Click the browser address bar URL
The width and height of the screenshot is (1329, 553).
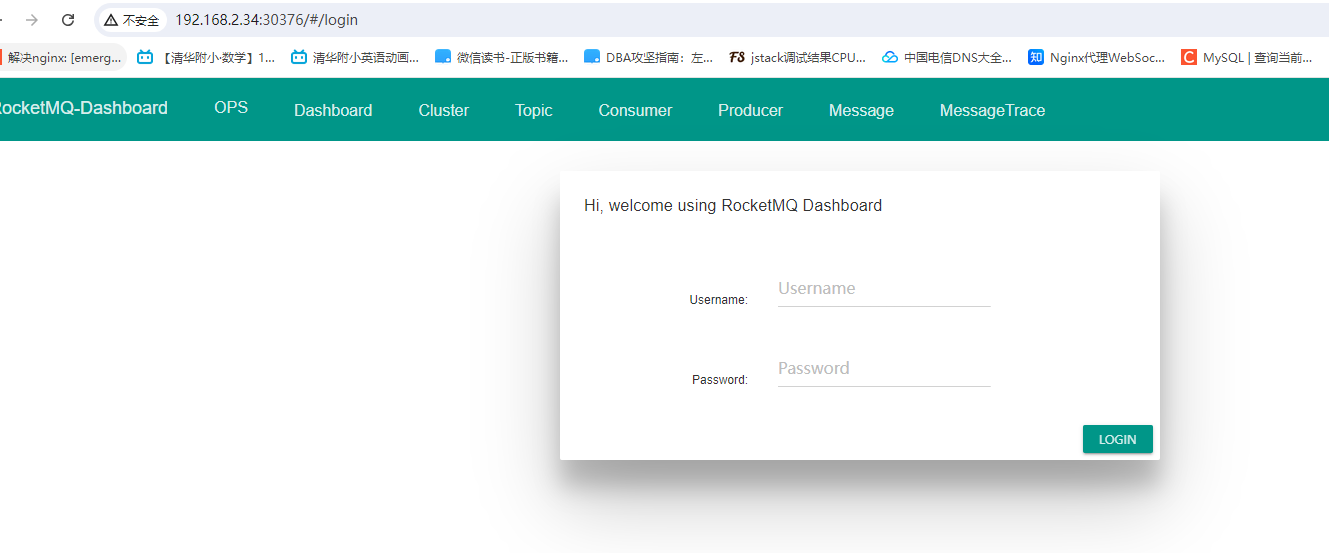(x=266, y=20)
